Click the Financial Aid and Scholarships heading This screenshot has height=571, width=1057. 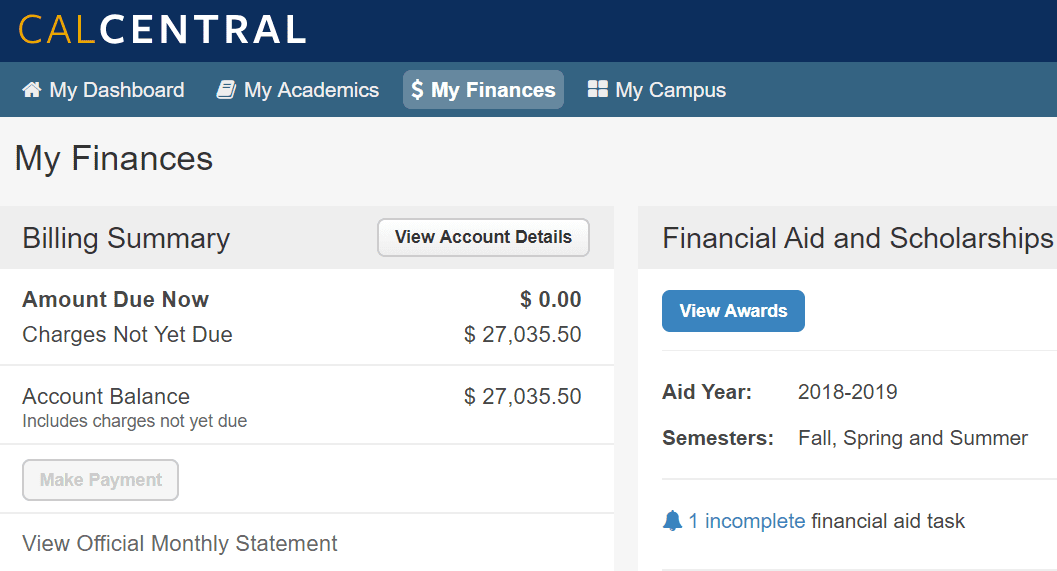click(857, 239)
